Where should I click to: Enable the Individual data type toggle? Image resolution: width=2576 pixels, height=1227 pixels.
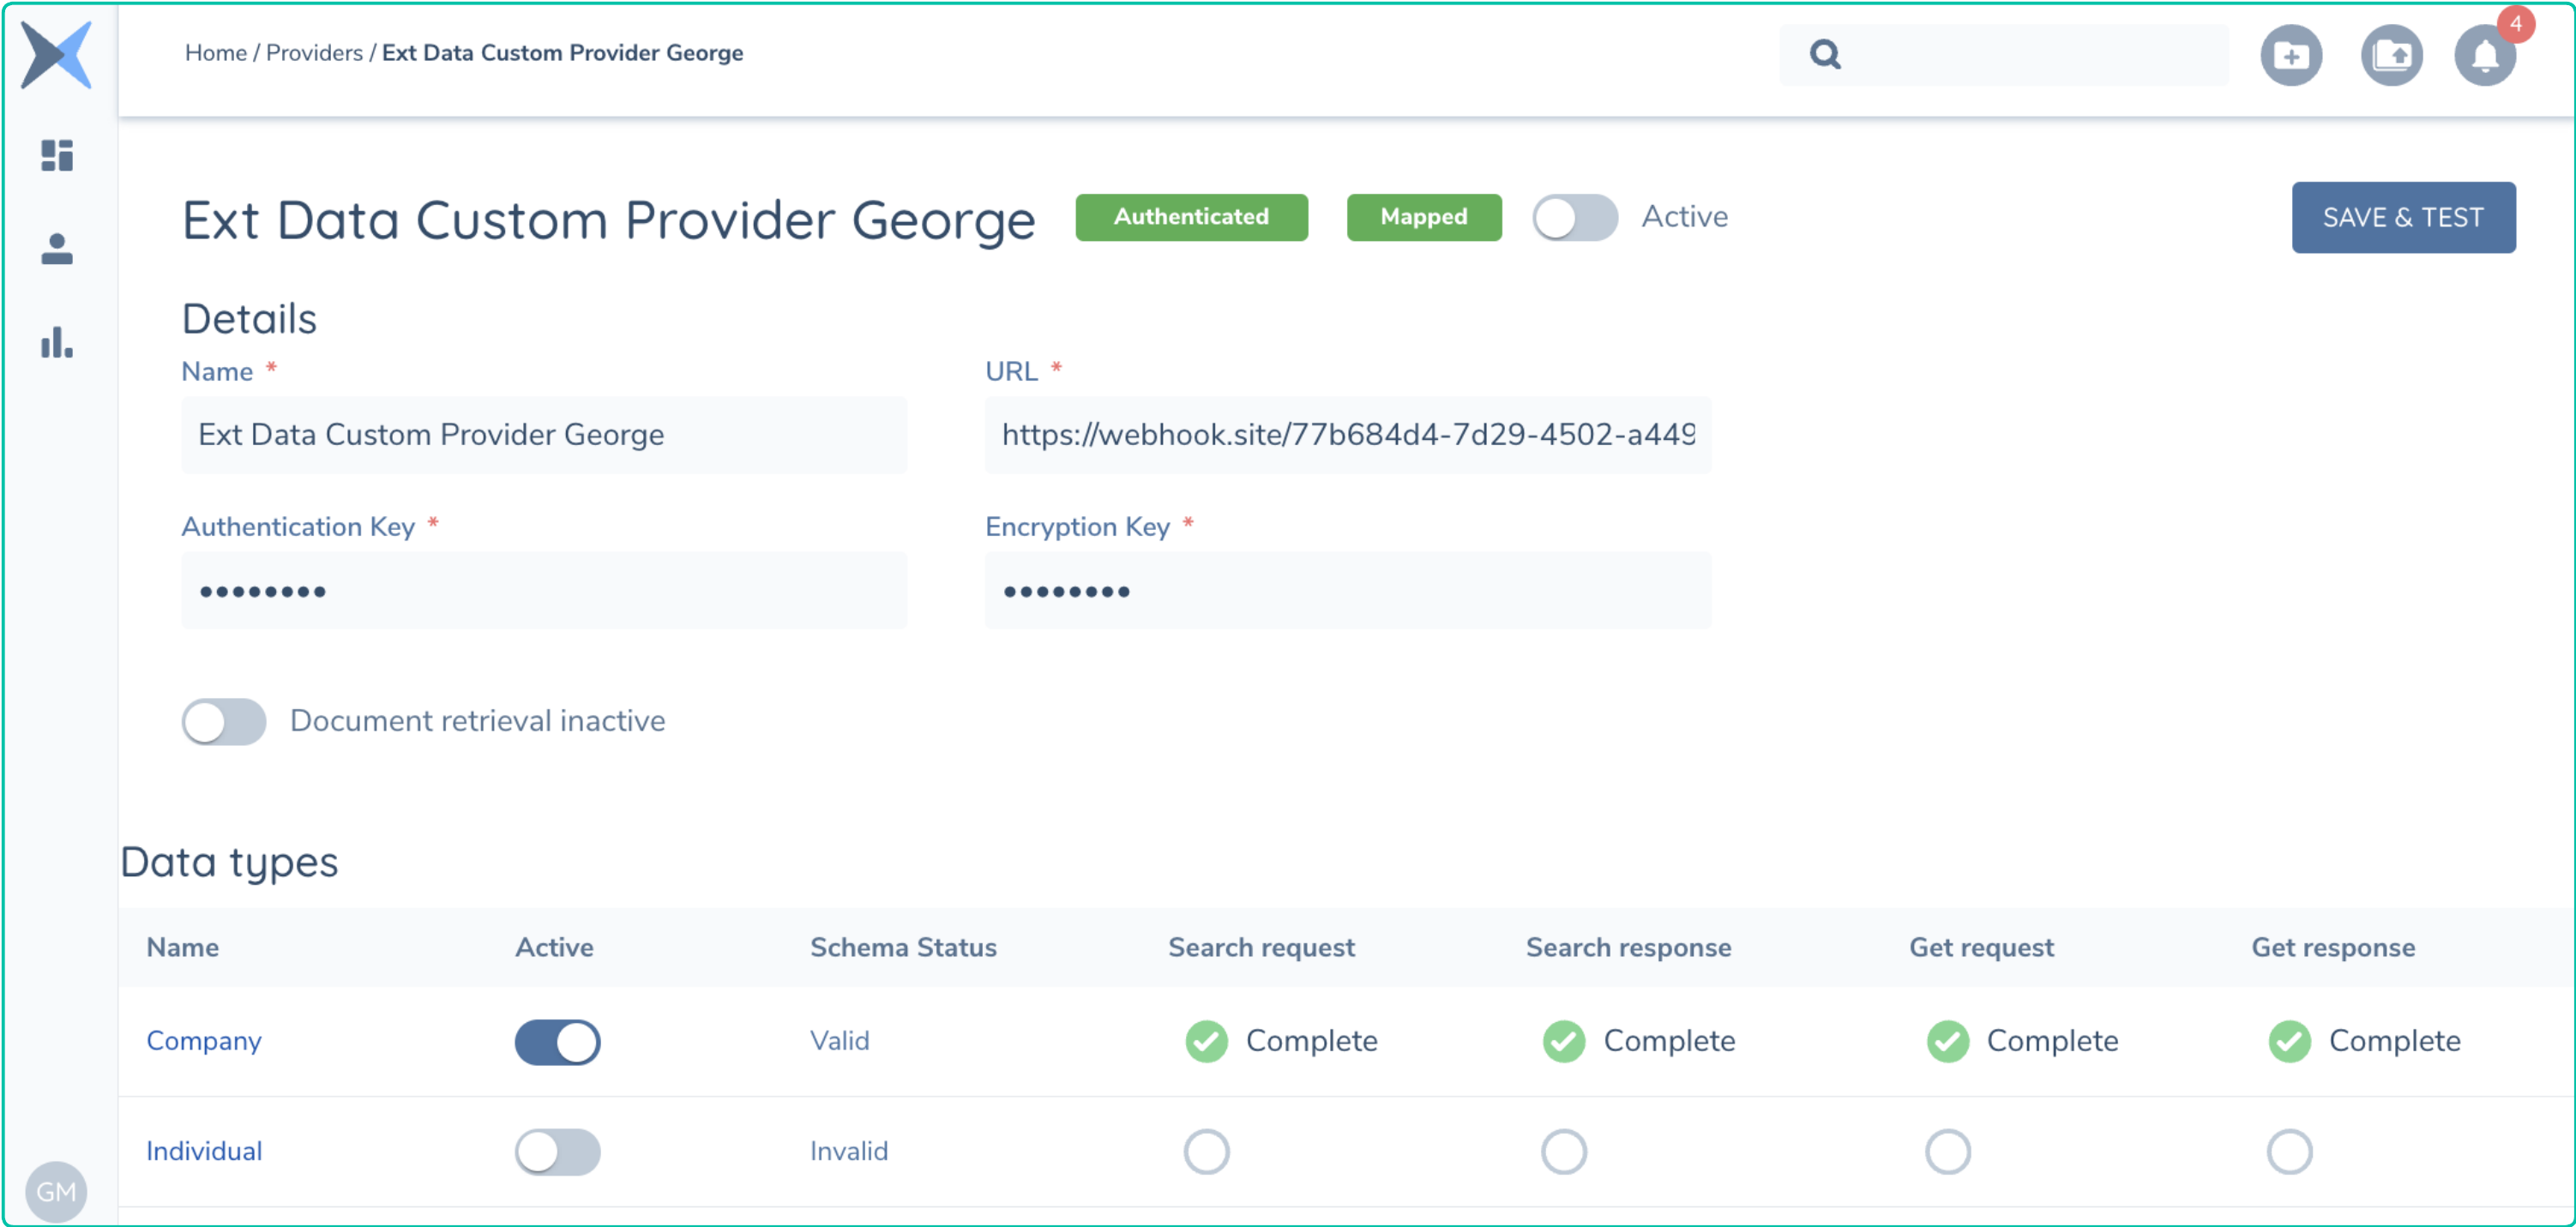(x=558, y=1152)
